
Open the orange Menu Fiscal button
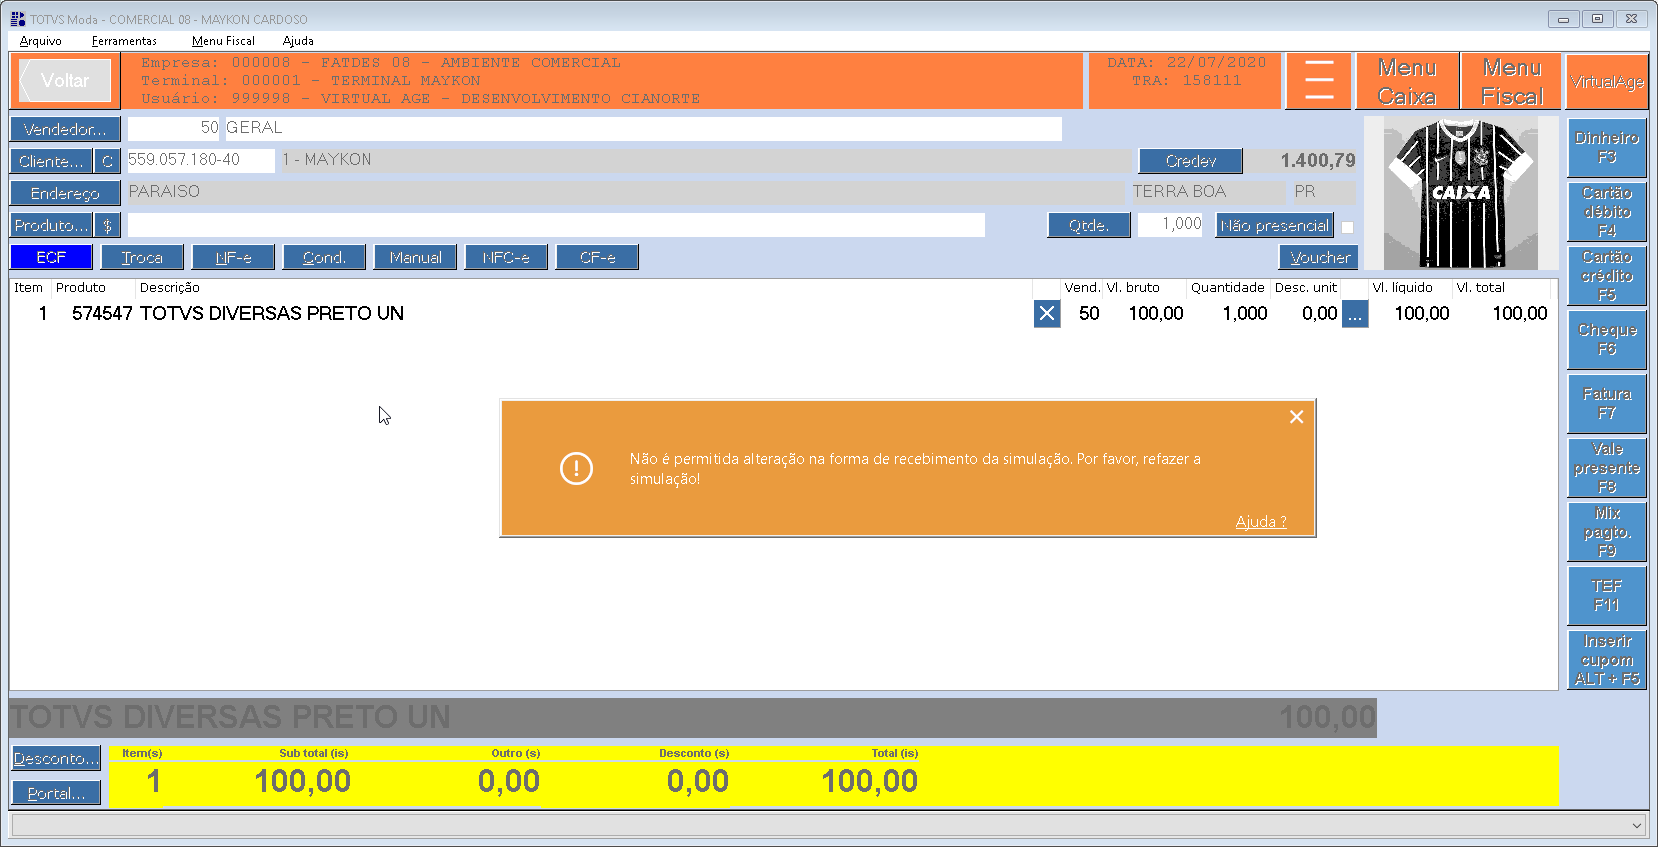coord(1512,81)
